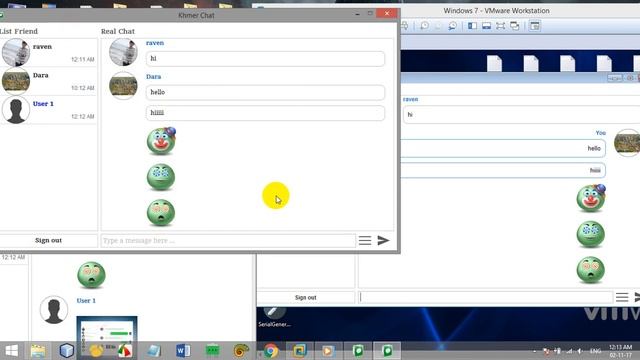Viewport: 640px width, 360px height.
Task: Toggle VMware thumbnail bar view
Action: (x=487, y=26)
